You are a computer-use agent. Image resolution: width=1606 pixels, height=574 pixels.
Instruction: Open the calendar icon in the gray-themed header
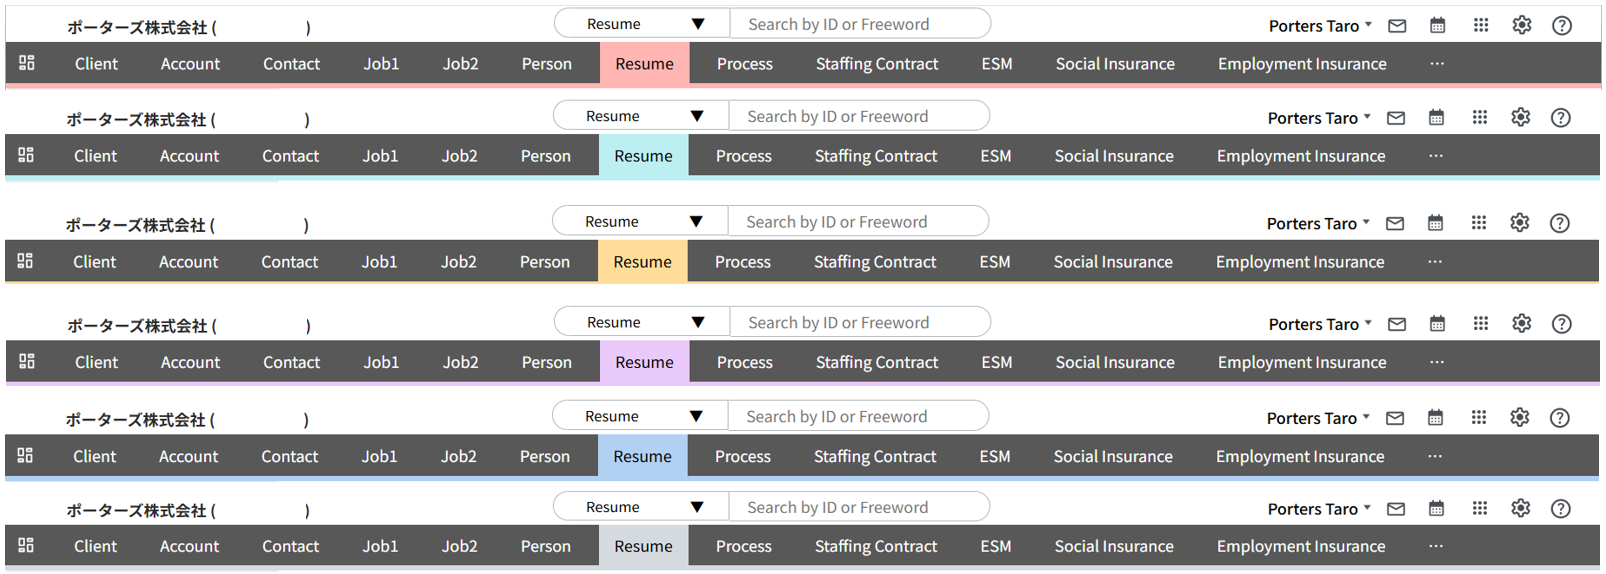(1436, 509)
